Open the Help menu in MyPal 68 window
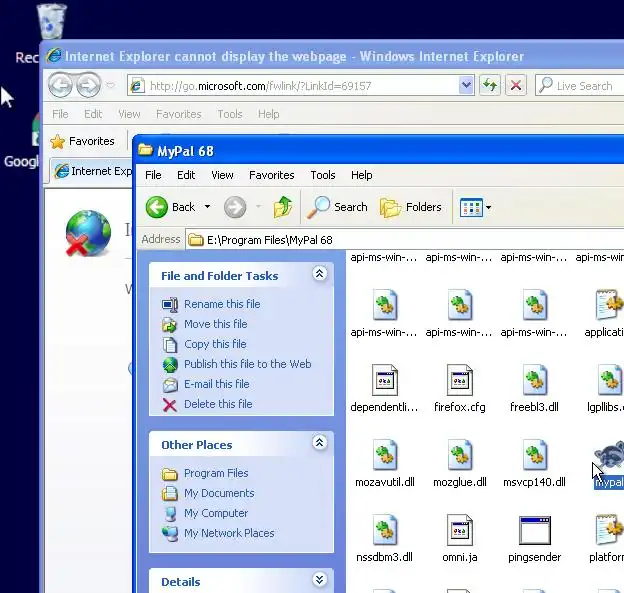This screenshot has width=624, height=593. (x=361, y=175)
